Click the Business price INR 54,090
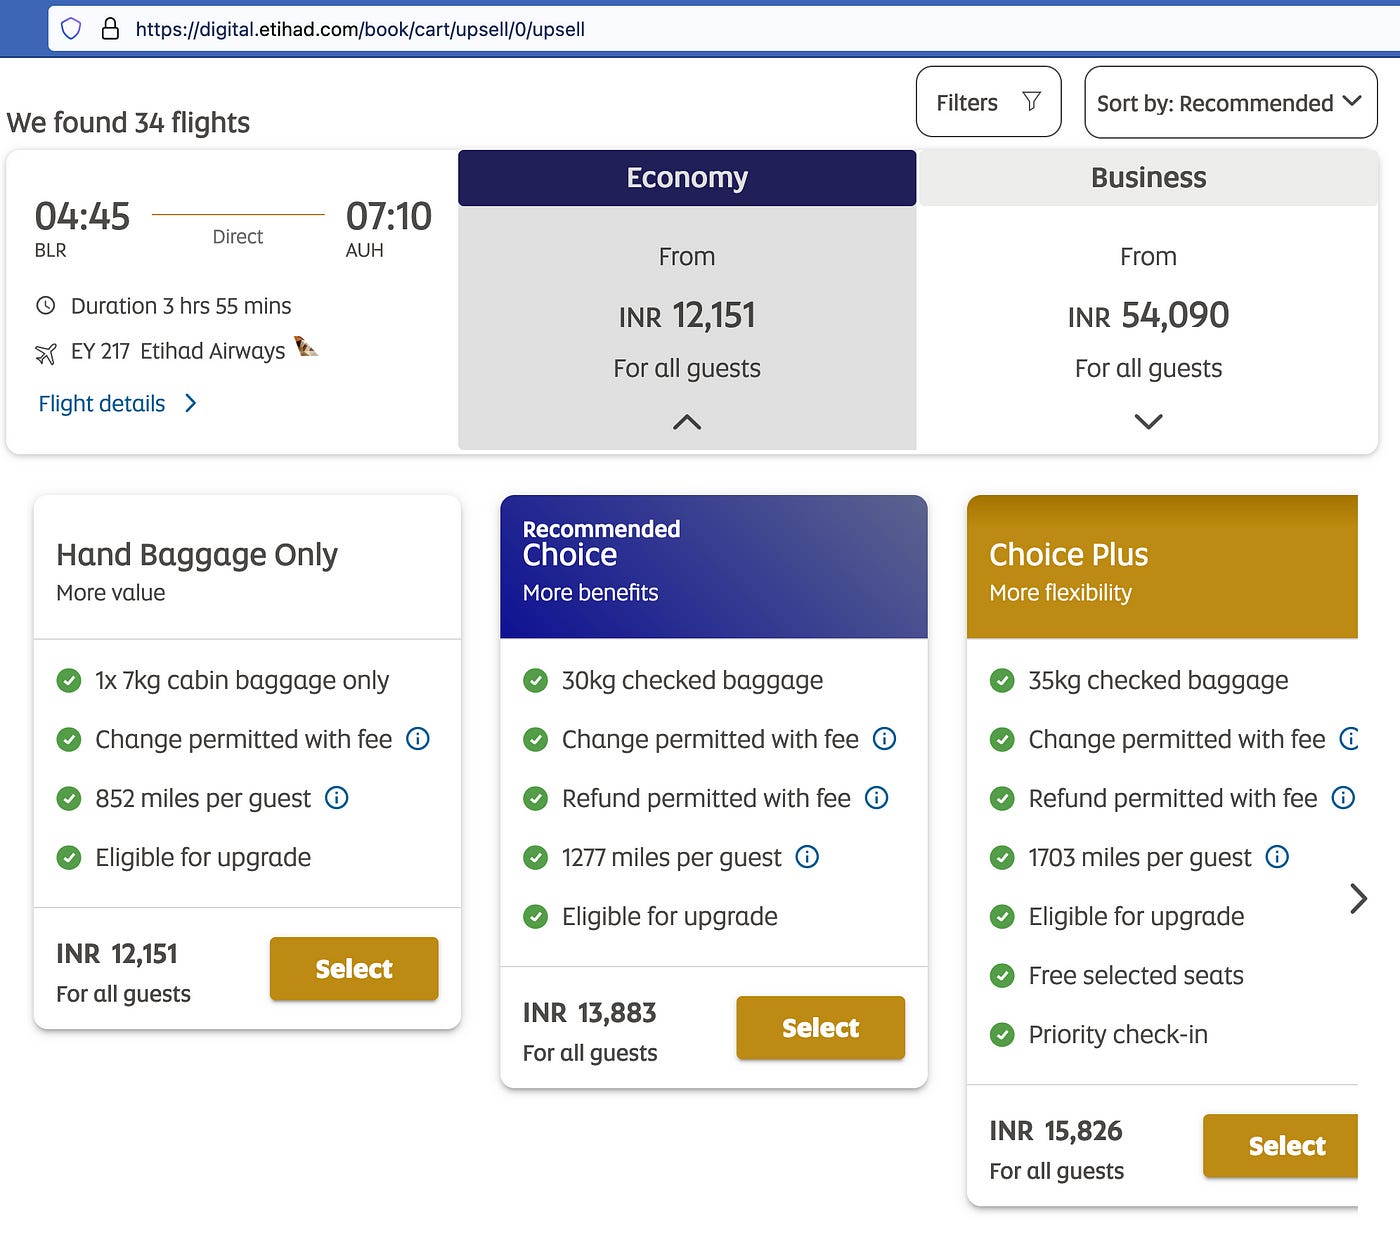This screenshot has width=1400, height=1243. [1148, 316]
